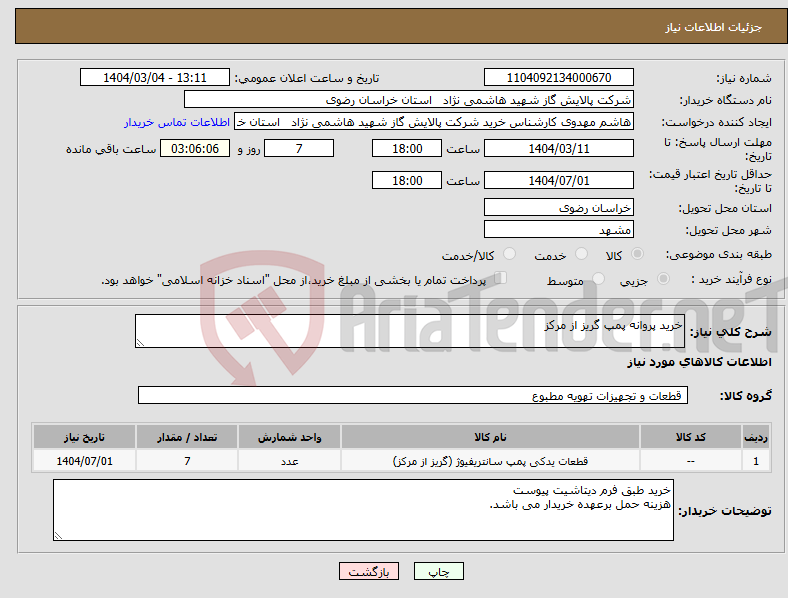Select the خدمت radio button

coord(581,254)
